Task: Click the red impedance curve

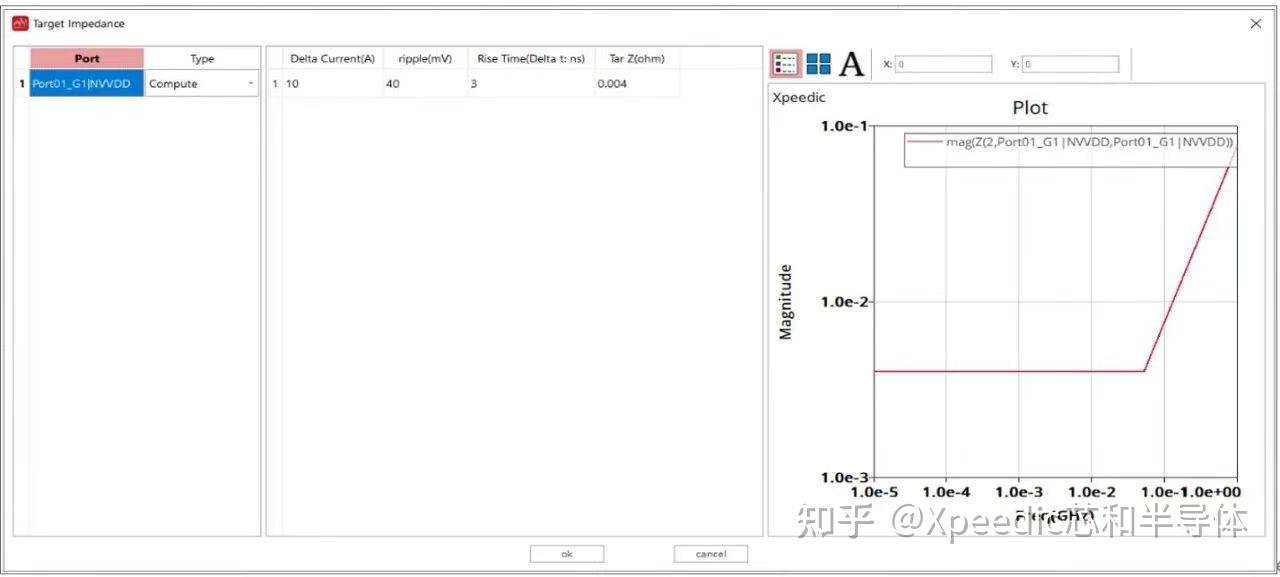Action: [1000, 370]
